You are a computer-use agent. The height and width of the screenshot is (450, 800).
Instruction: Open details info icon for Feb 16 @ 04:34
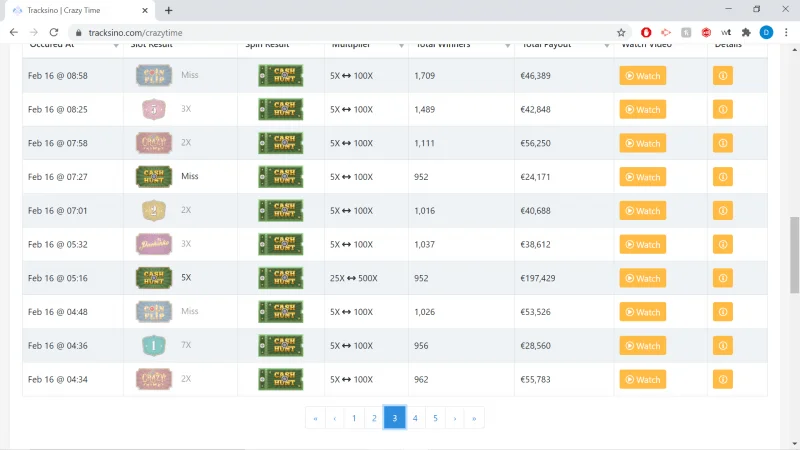[722, 379]
